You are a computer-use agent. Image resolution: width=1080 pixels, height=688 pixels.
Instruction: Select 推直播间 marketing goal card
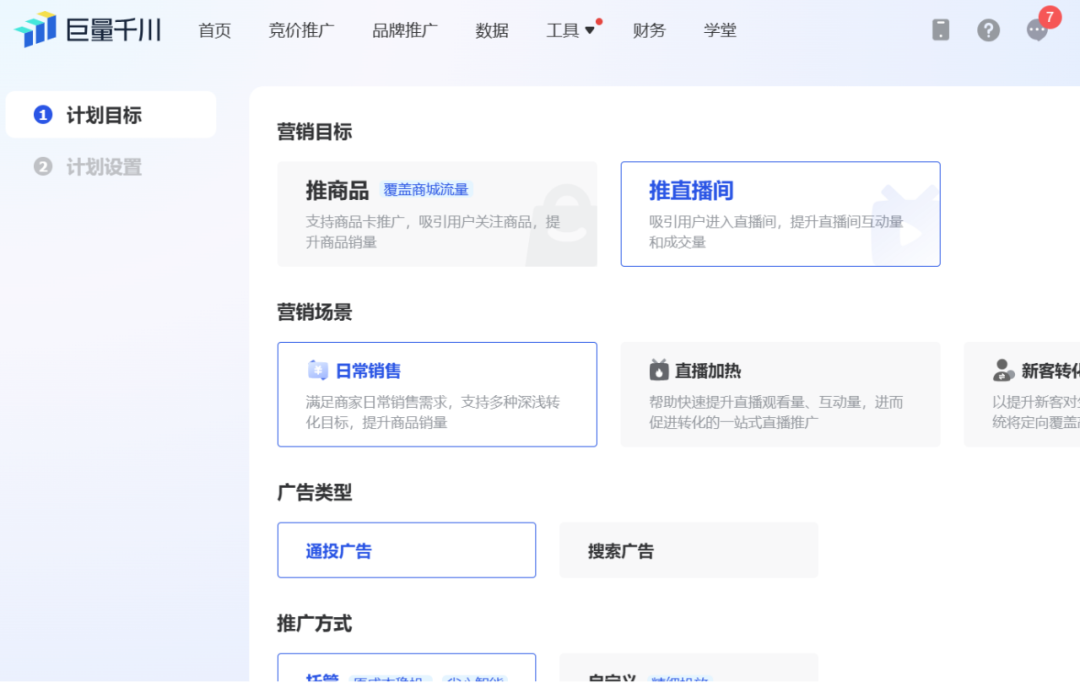pyautogui.click(x=780, y=214)
